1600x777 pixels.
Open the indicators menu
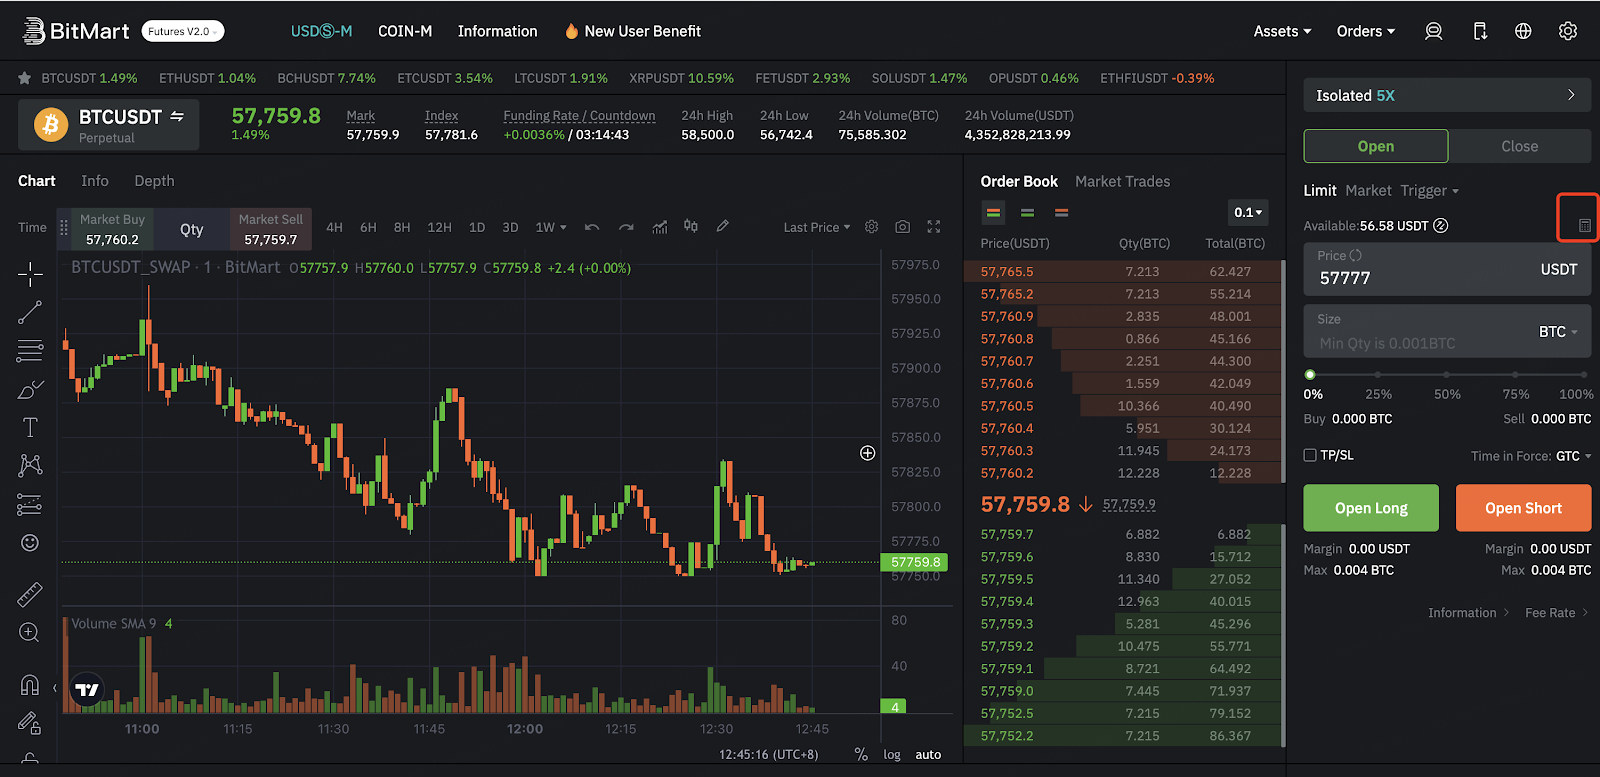tap(660, 227)
